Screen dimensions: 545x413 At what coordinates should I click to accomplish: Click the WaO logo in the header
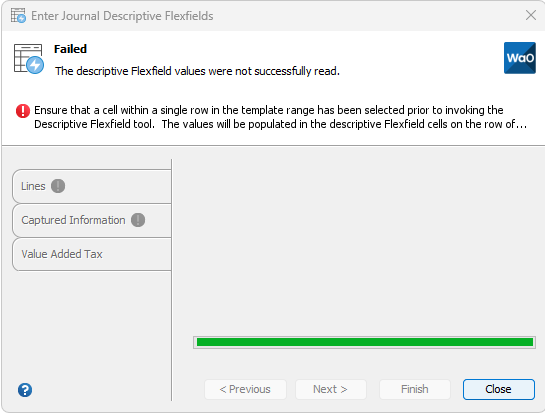[520, 58]
